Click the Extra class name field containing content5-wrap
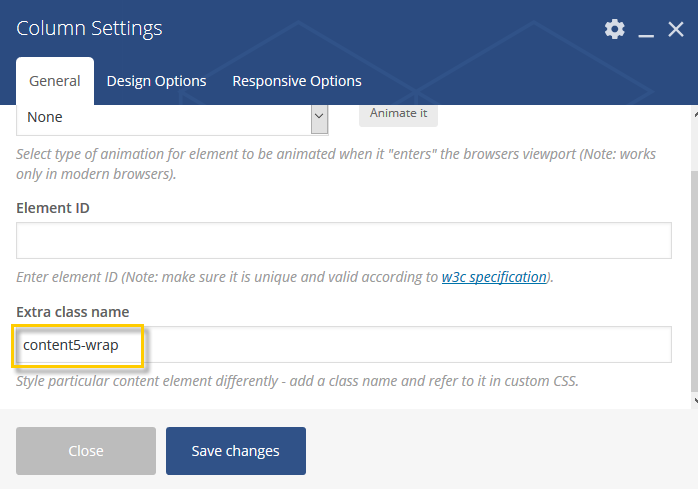 344,345
